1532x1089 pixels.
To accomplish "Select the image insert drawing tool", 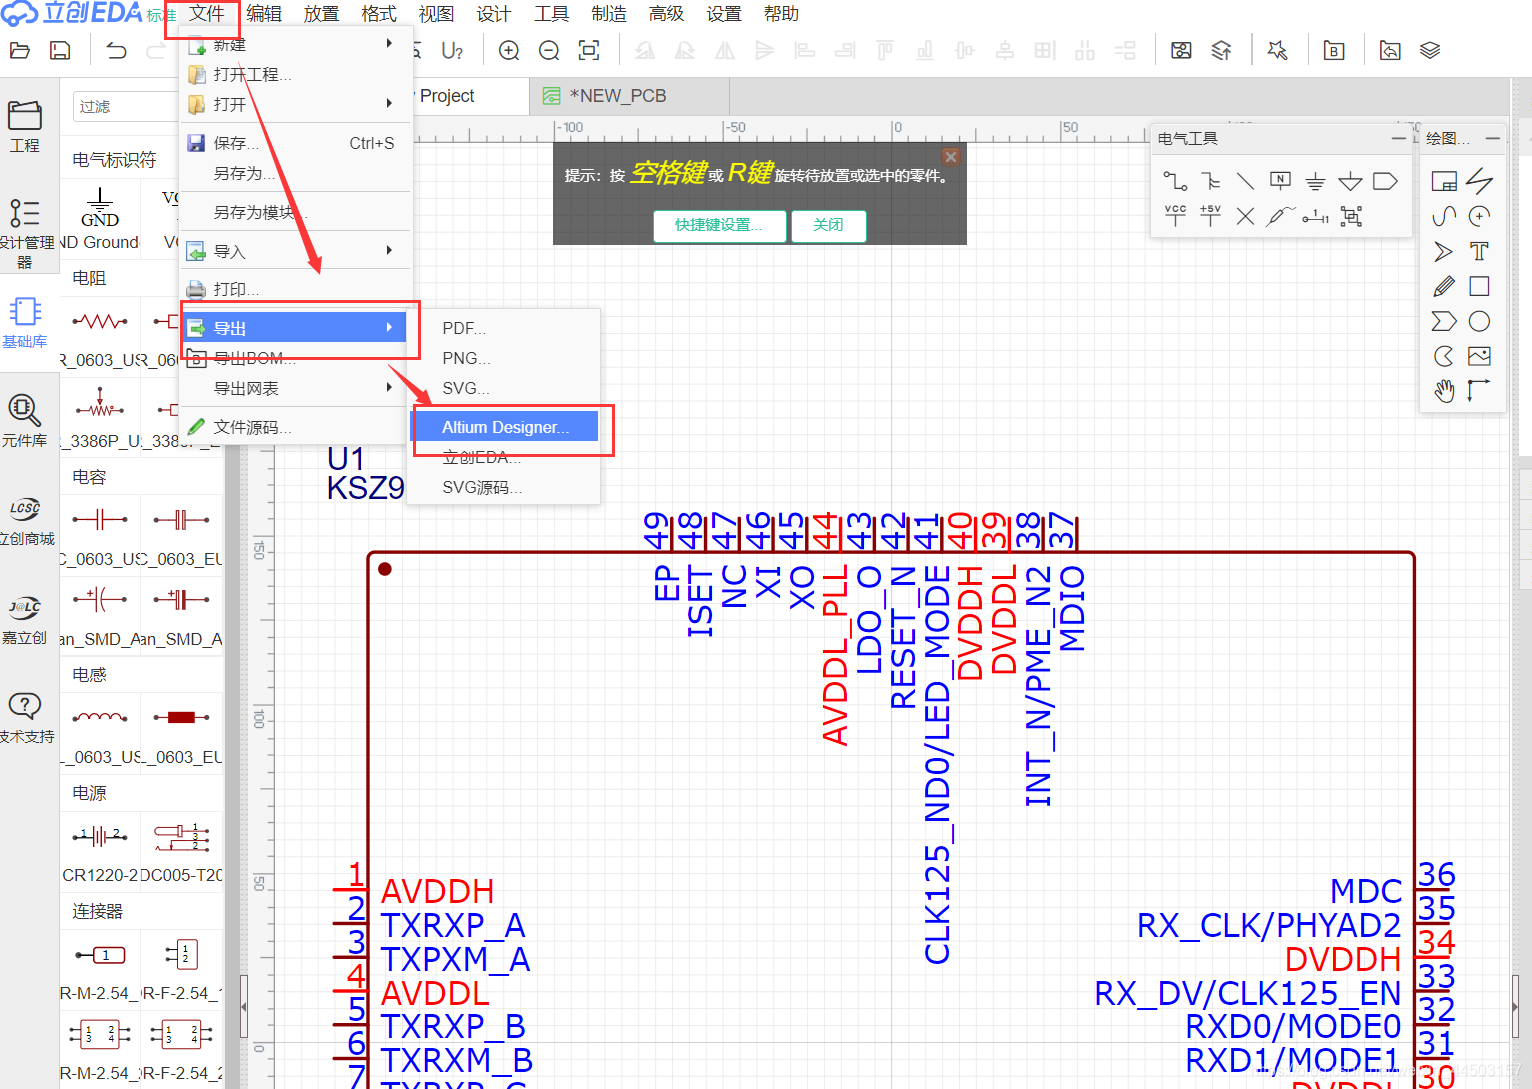I will pos(1479,356).
